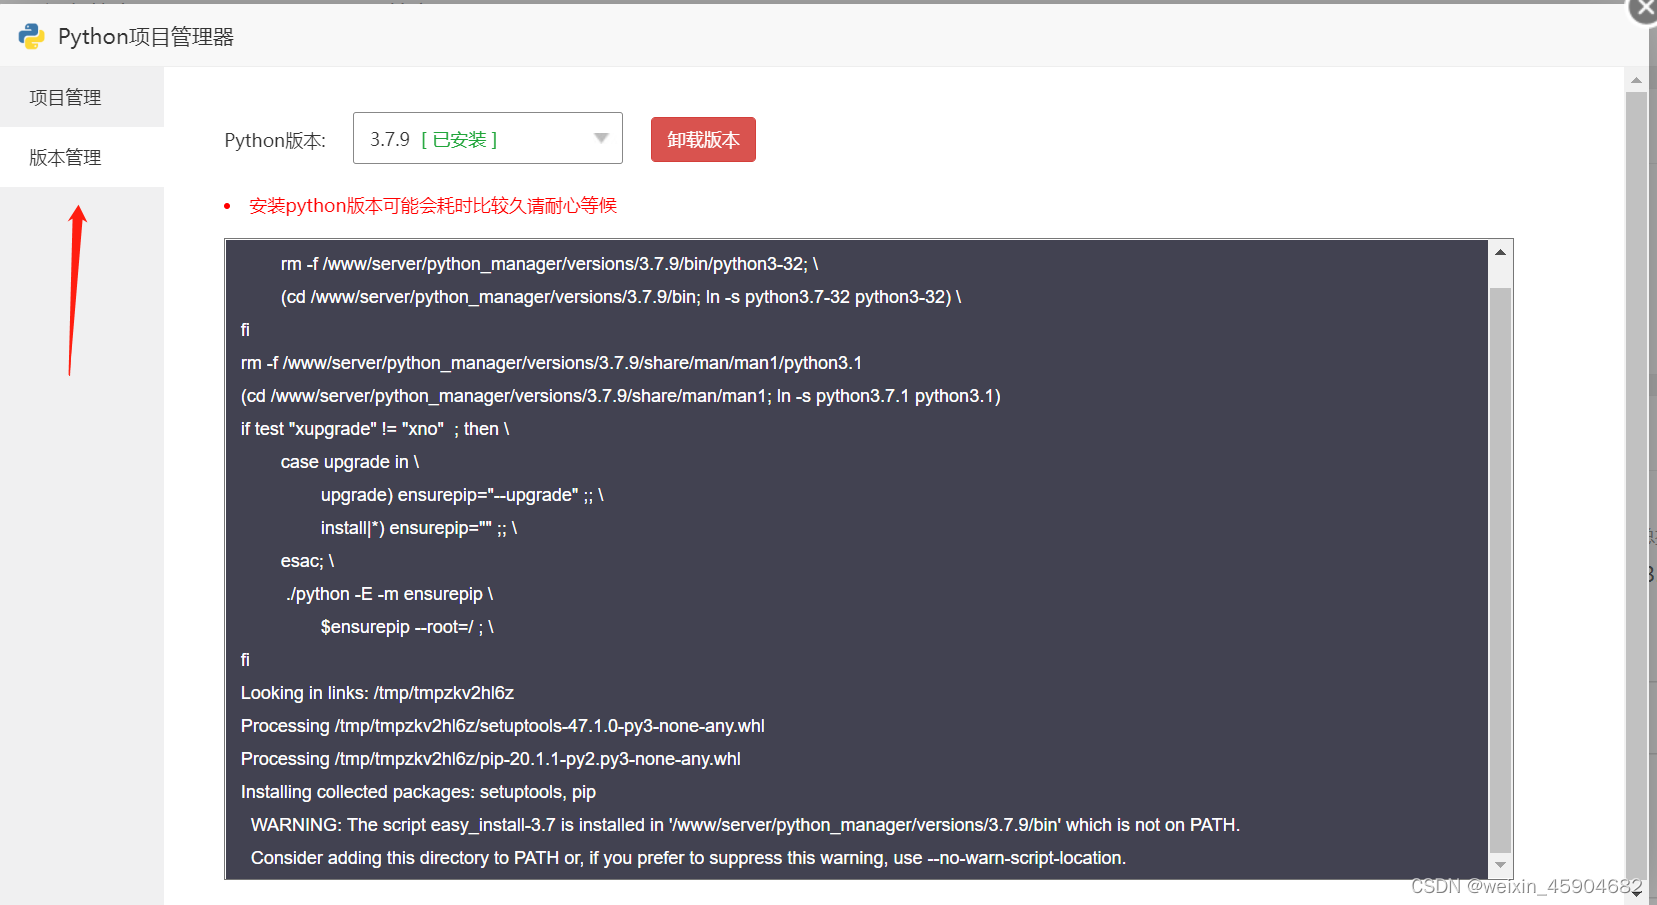Click the 卸载版本 button
Viewport: 1657px width, 905px height.
click(703, 140)
